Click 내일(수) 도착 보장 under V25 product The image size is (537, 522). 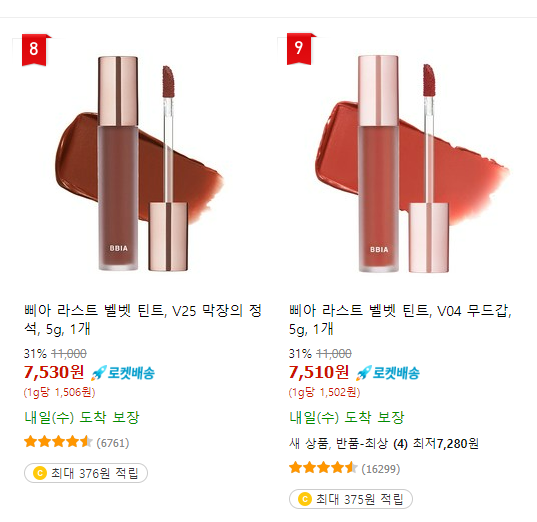[x=82, y=417]
